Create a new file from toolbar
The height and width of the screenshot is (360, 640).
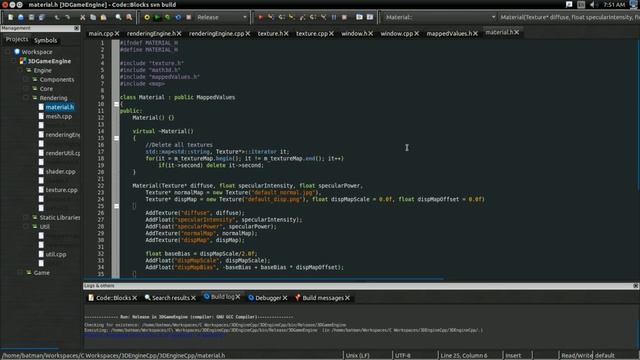(11, 17)
